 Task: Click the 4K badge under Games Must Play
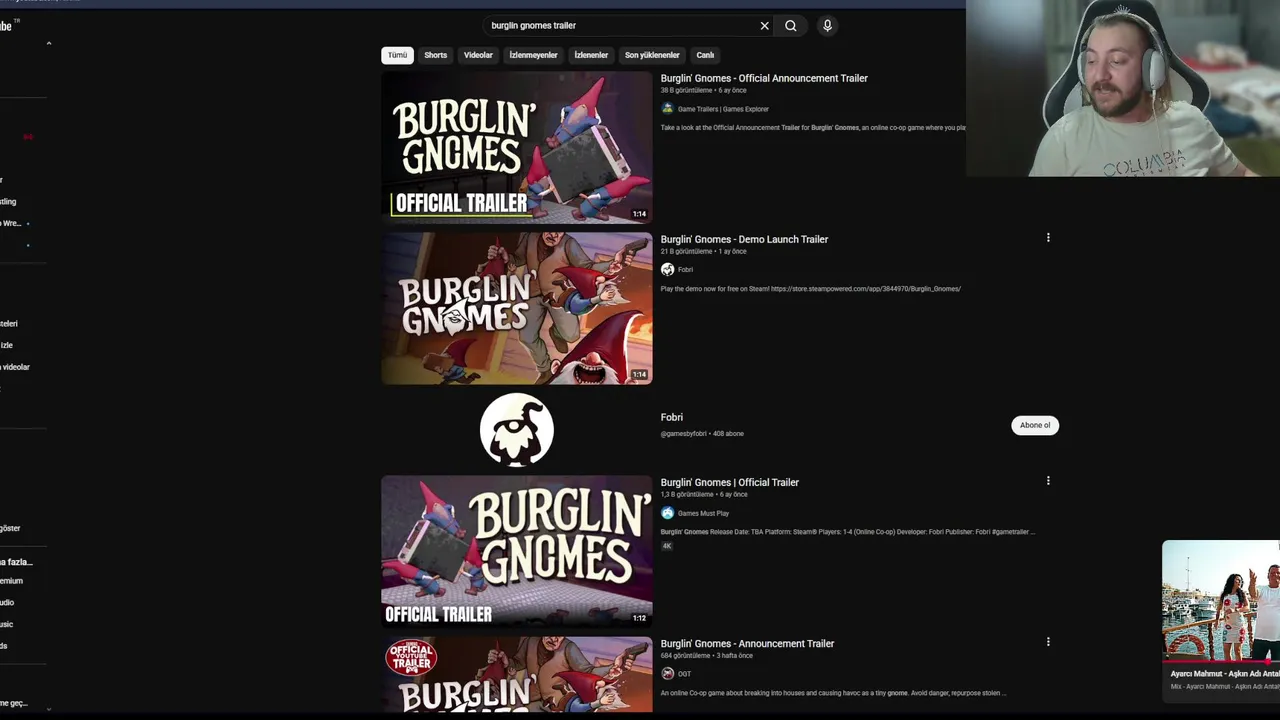pos(667,546)
